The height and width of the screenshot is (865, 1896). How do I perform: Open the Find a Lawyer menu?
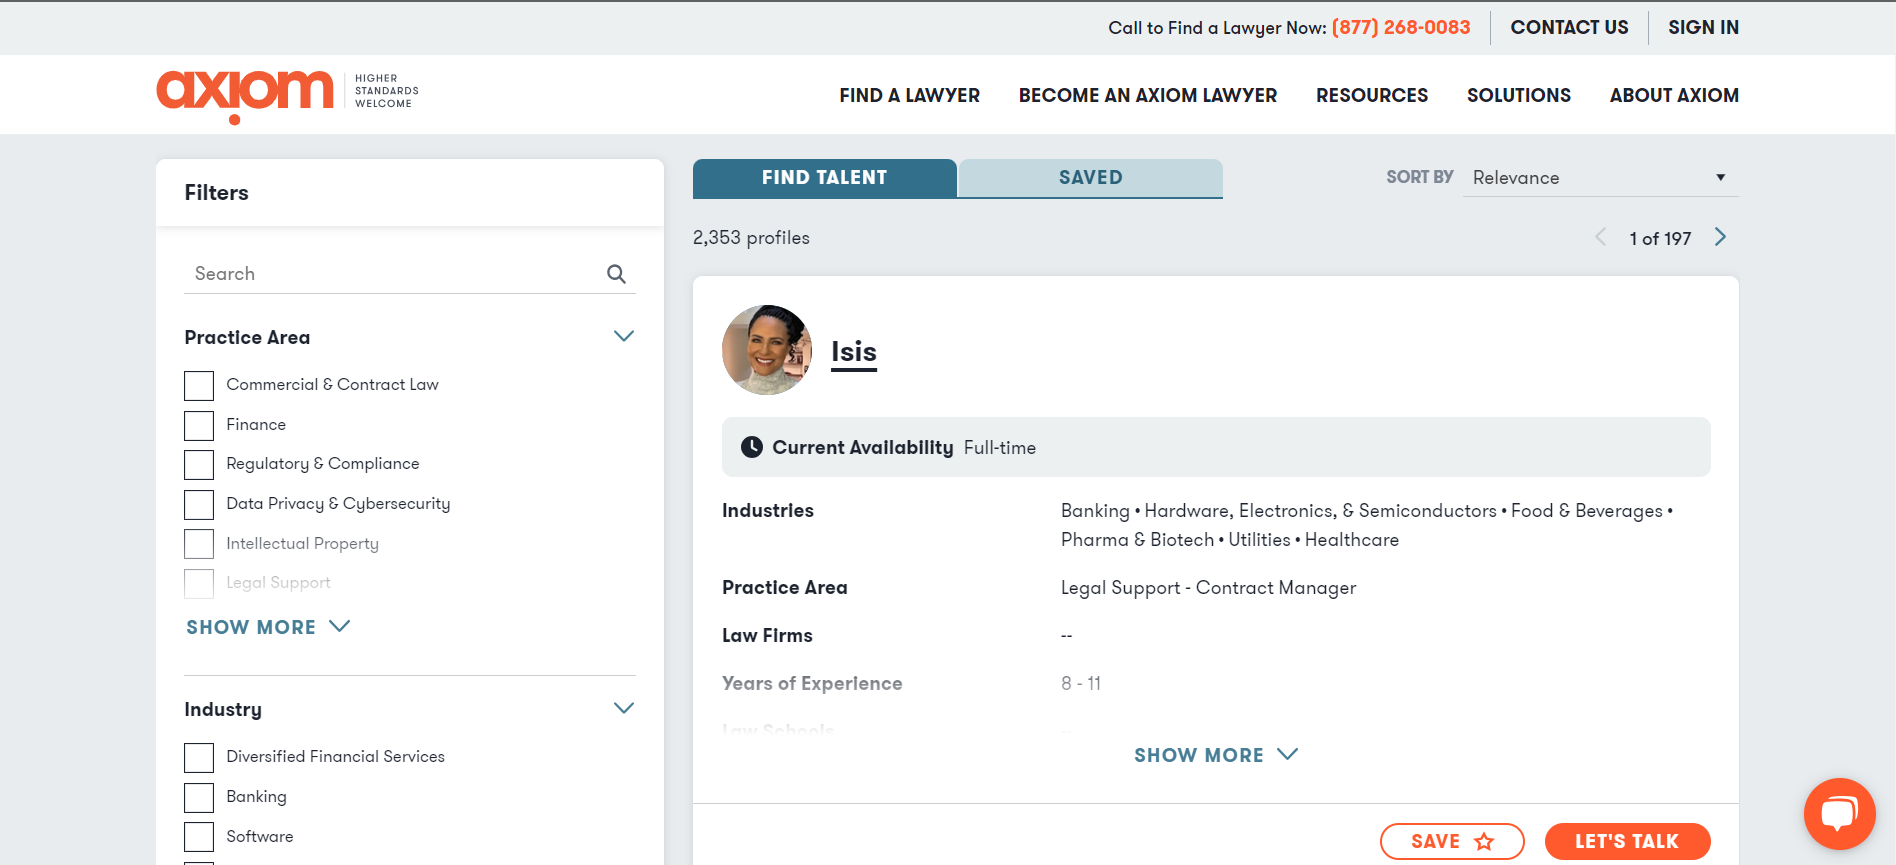[x=909, y=95]
